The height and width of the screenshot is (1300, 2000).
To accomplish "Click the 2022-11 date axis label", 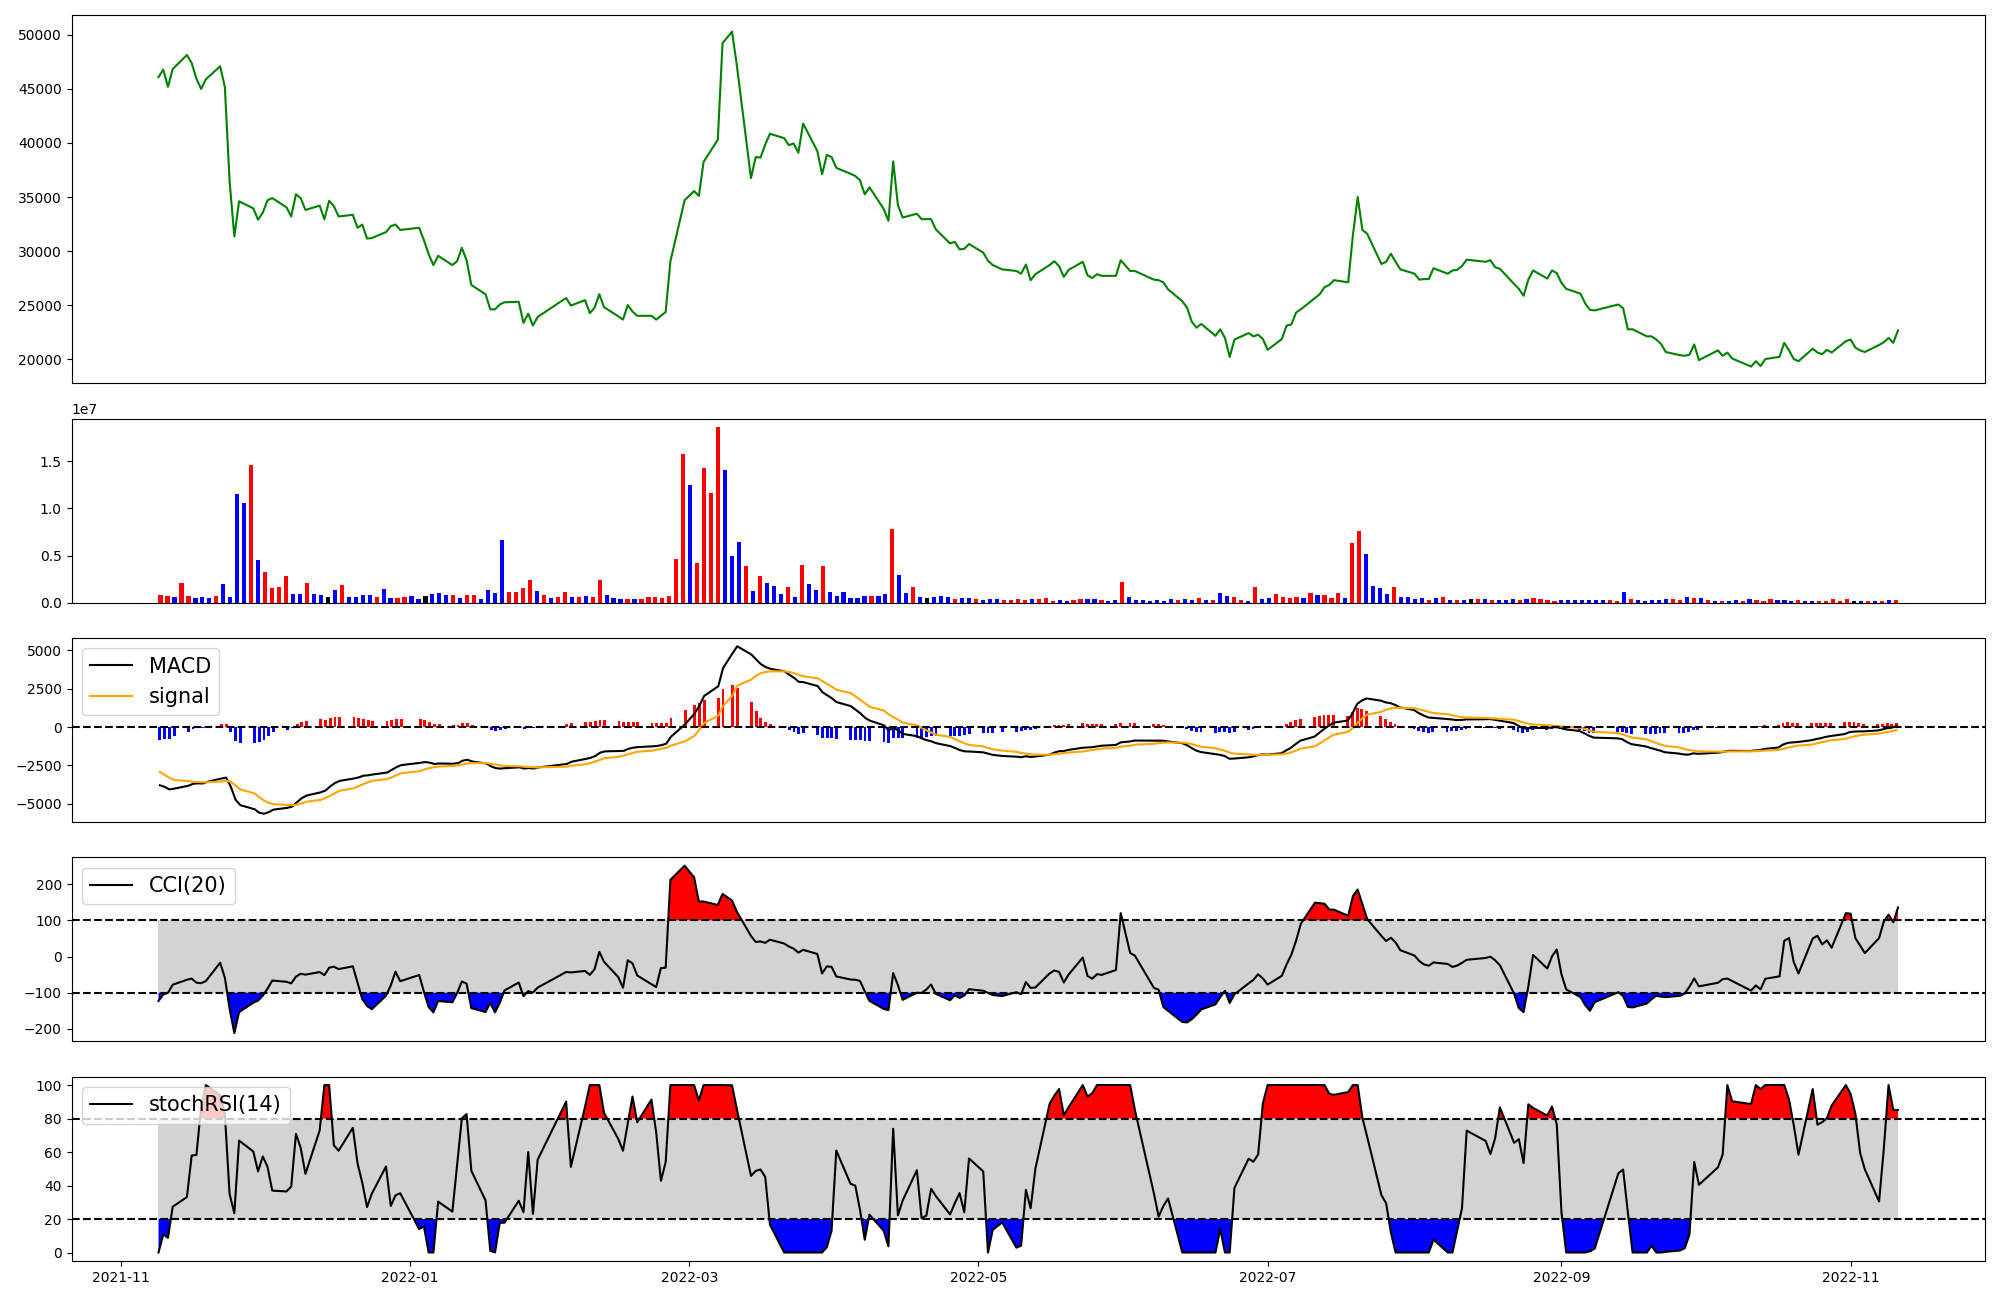I will pyautogui.click(x=1851, y=1277).
